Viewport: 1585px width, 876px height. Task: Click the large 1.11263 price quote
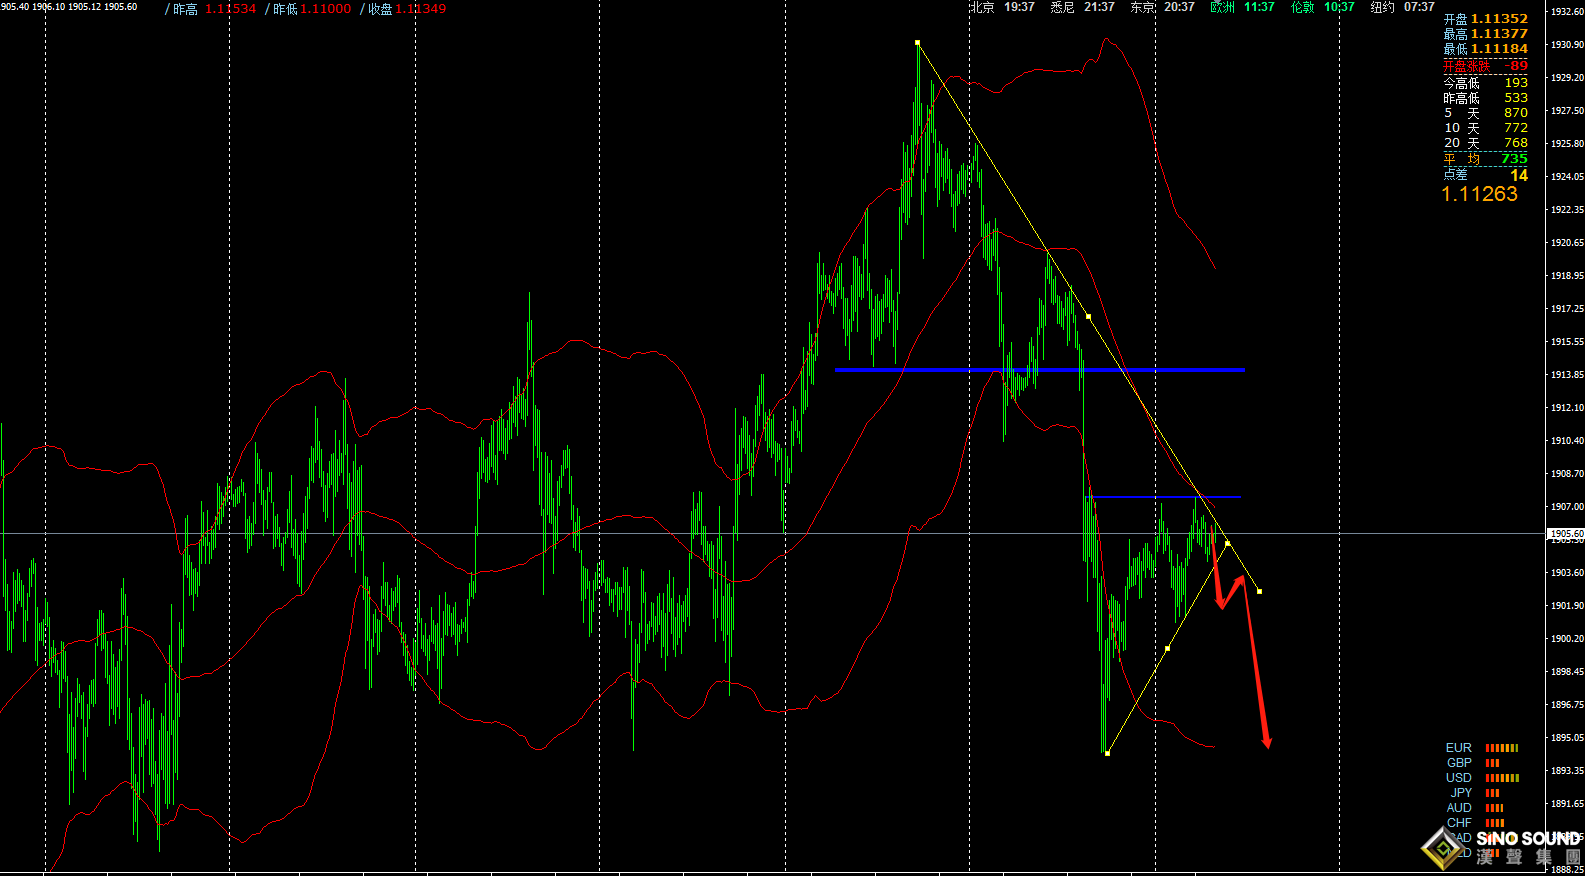pyautogui.click(x=1479, y=194)
